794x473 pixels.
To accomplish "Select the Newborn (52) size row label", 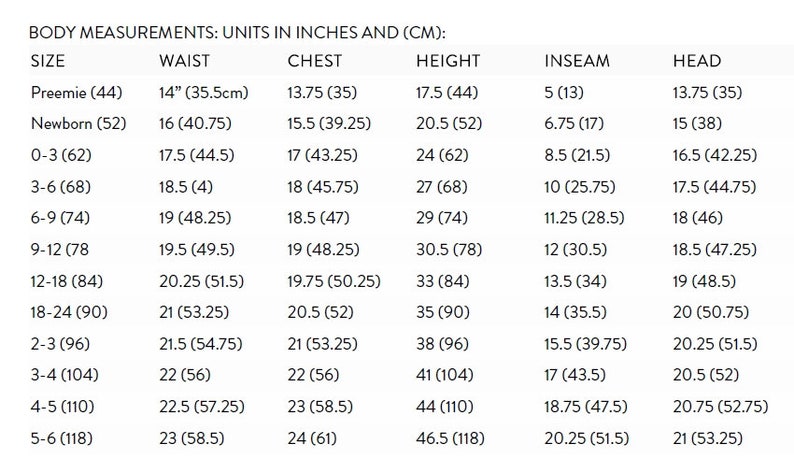I will coord(78,124).
